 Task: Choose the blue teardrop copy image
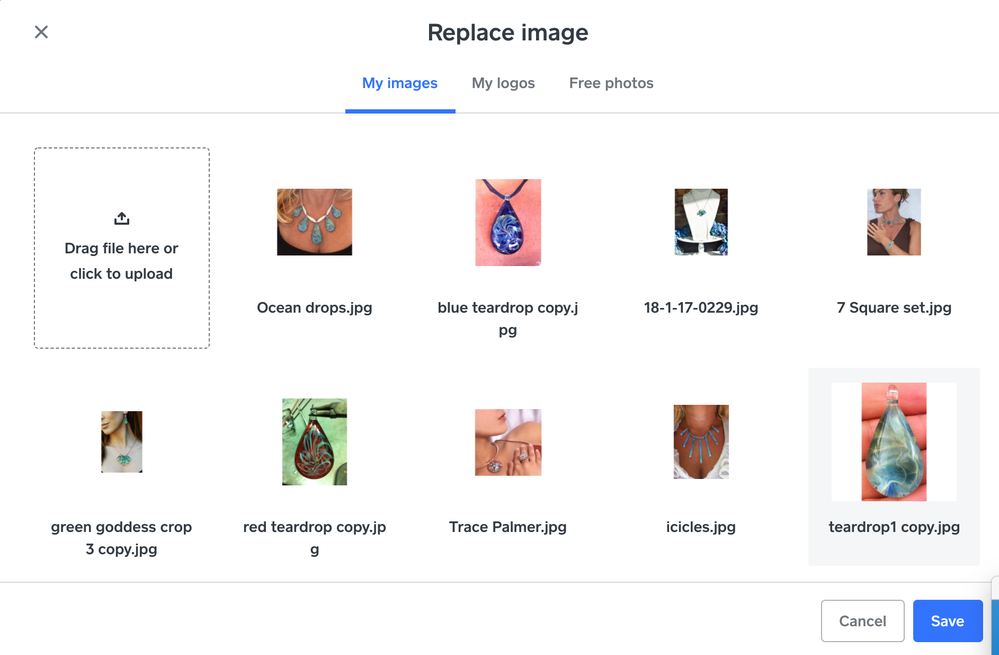click(508, 222)
